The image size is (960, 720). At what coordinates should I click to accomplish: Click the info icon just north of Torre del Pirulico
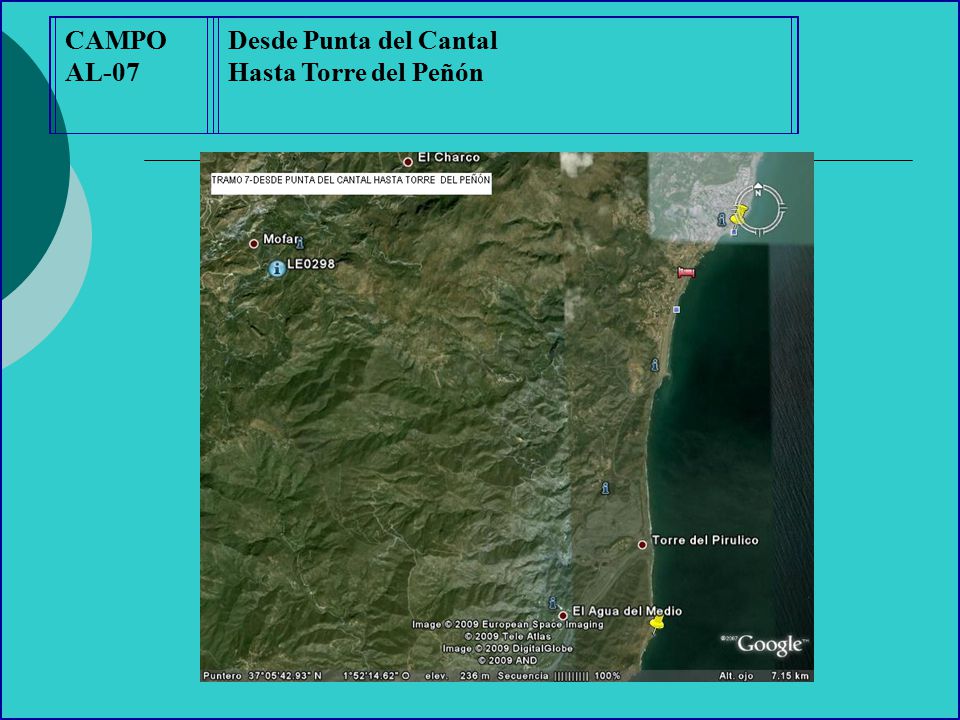click(x=605, y=488)
